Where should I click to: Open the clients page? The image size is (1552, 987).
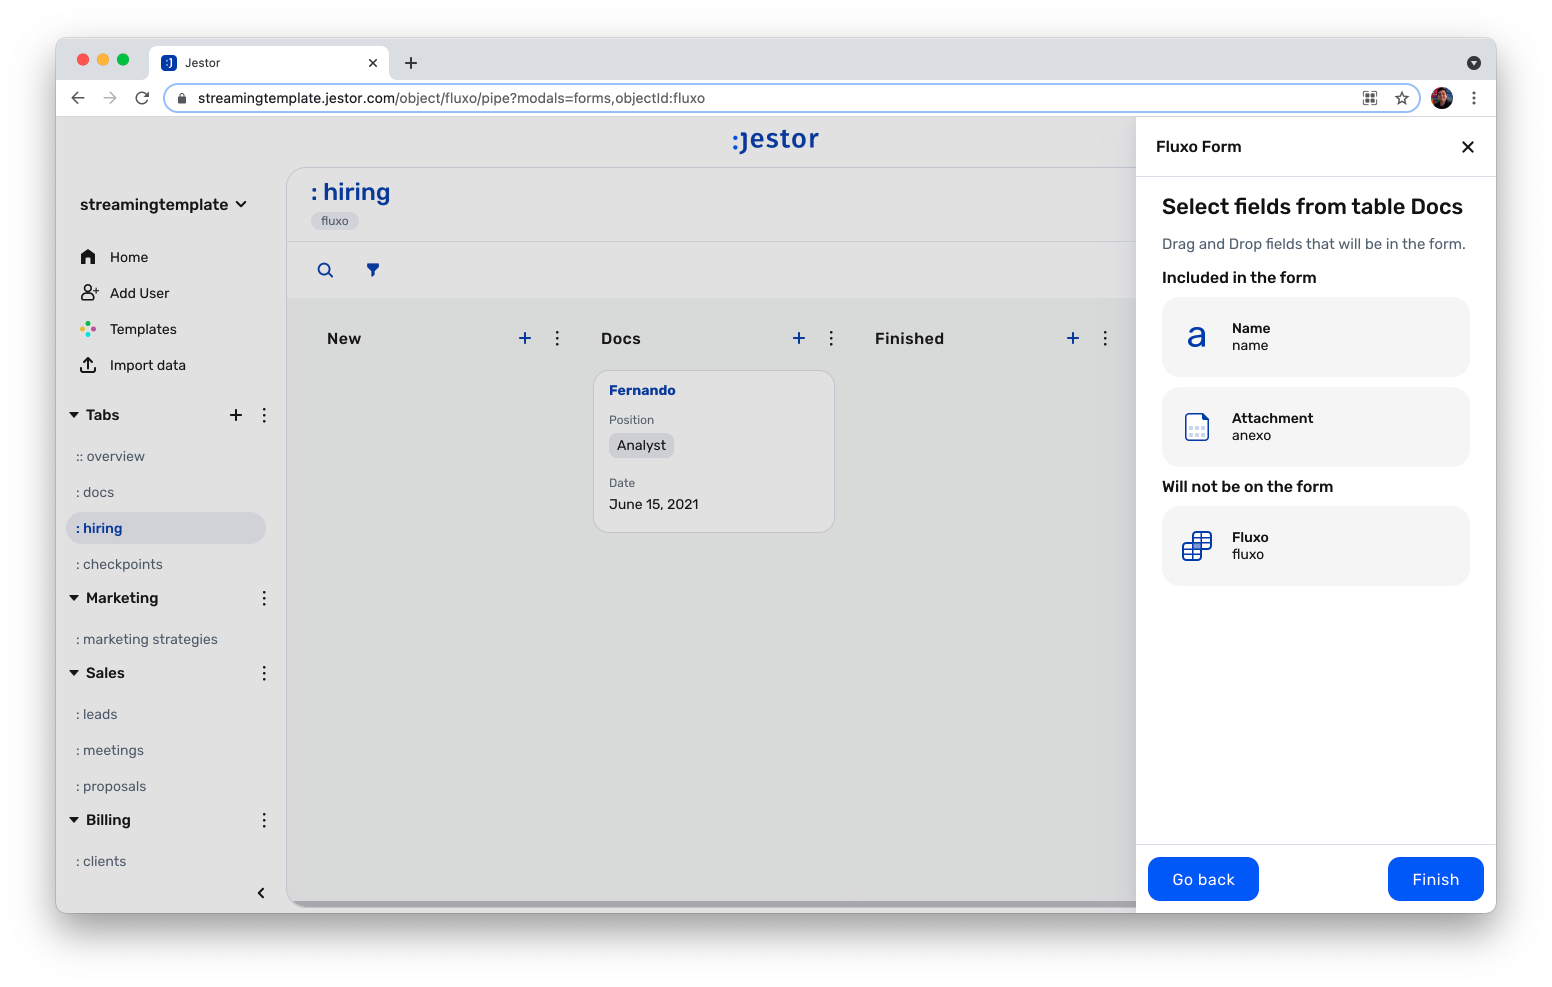coord(101,861)
